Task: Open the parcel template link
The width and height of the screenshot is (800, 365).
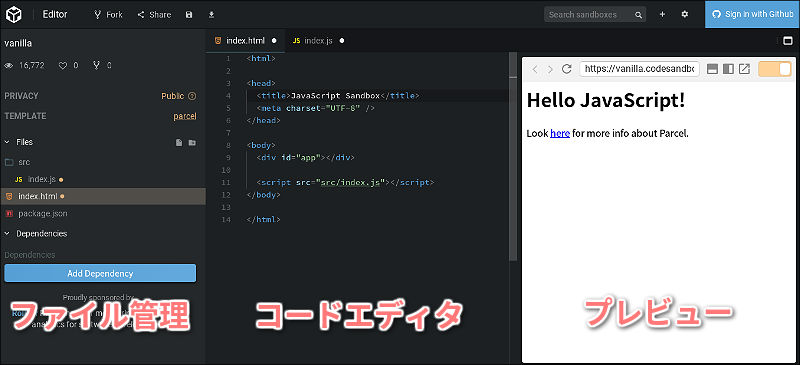Action: 185,116
